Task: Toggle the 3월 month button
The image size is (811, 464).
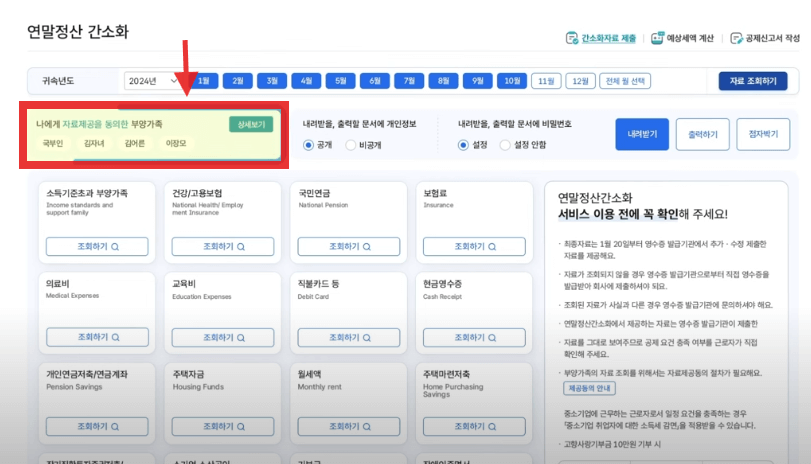Action: 272,81
